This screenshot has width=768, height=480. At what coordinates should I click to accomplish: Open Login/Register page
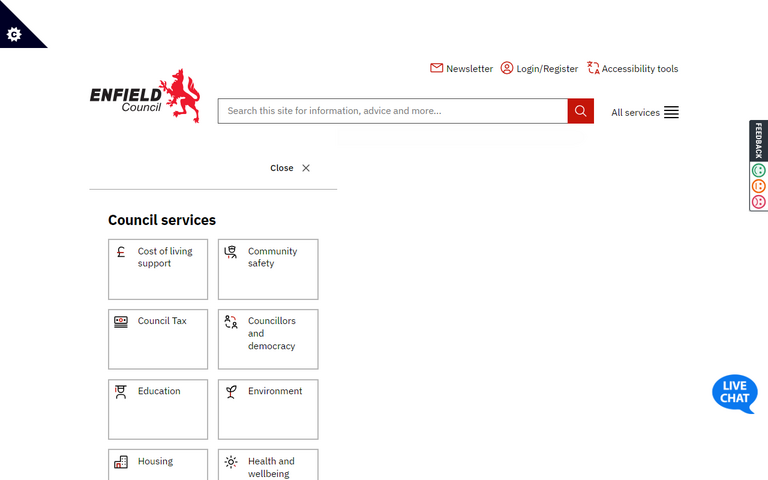[x=539, y=69]
